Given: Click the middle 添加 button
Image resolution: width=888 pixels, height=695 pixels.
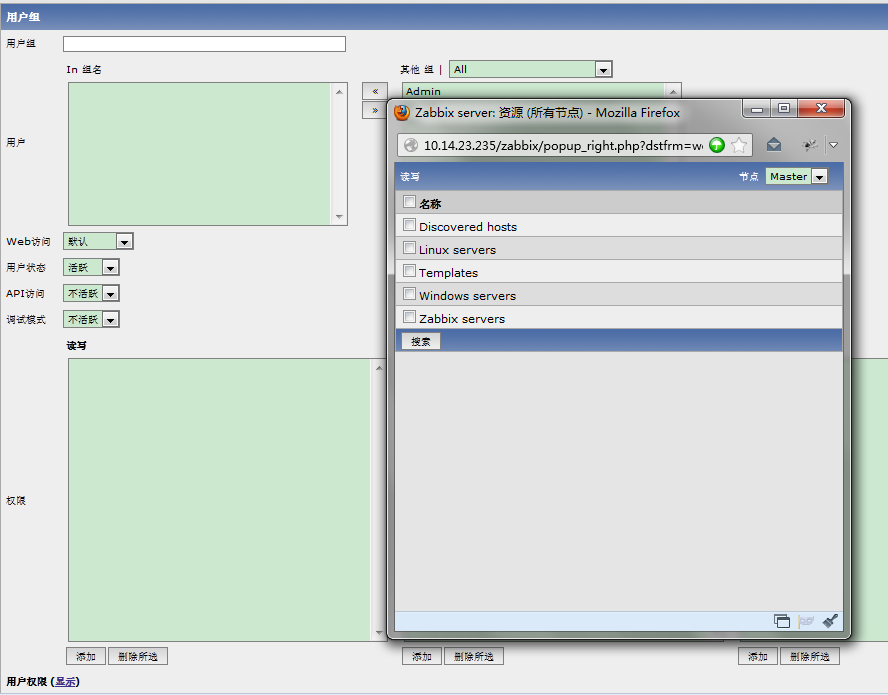Looking at the screenshot, I should [x=422, y=656].
